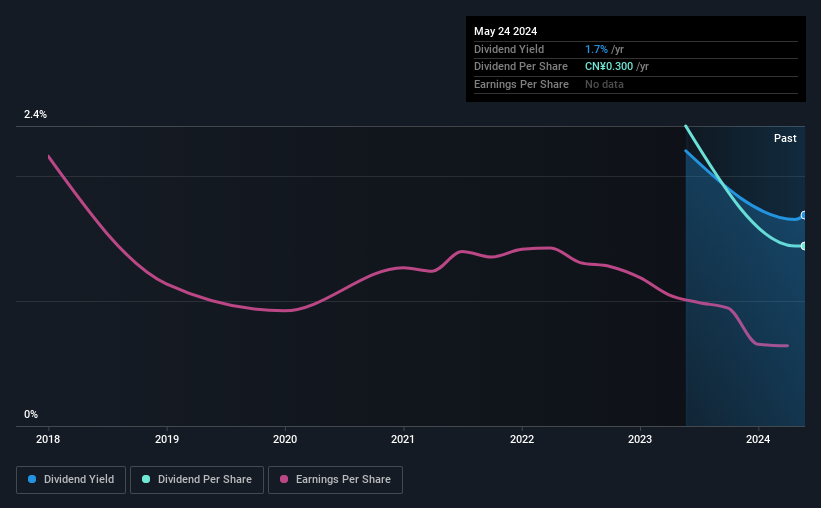This screenshot has height=508, width=821.
Task: Click the May 24 2024 tooltip date
Action: 506,31
